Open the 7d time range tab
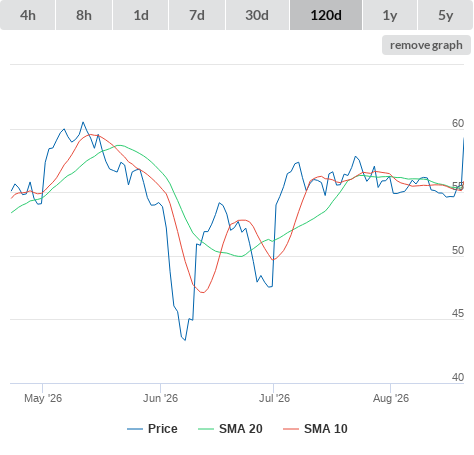Screen dimensions: 474x455 pyautogui.click(x=197, y=15)
